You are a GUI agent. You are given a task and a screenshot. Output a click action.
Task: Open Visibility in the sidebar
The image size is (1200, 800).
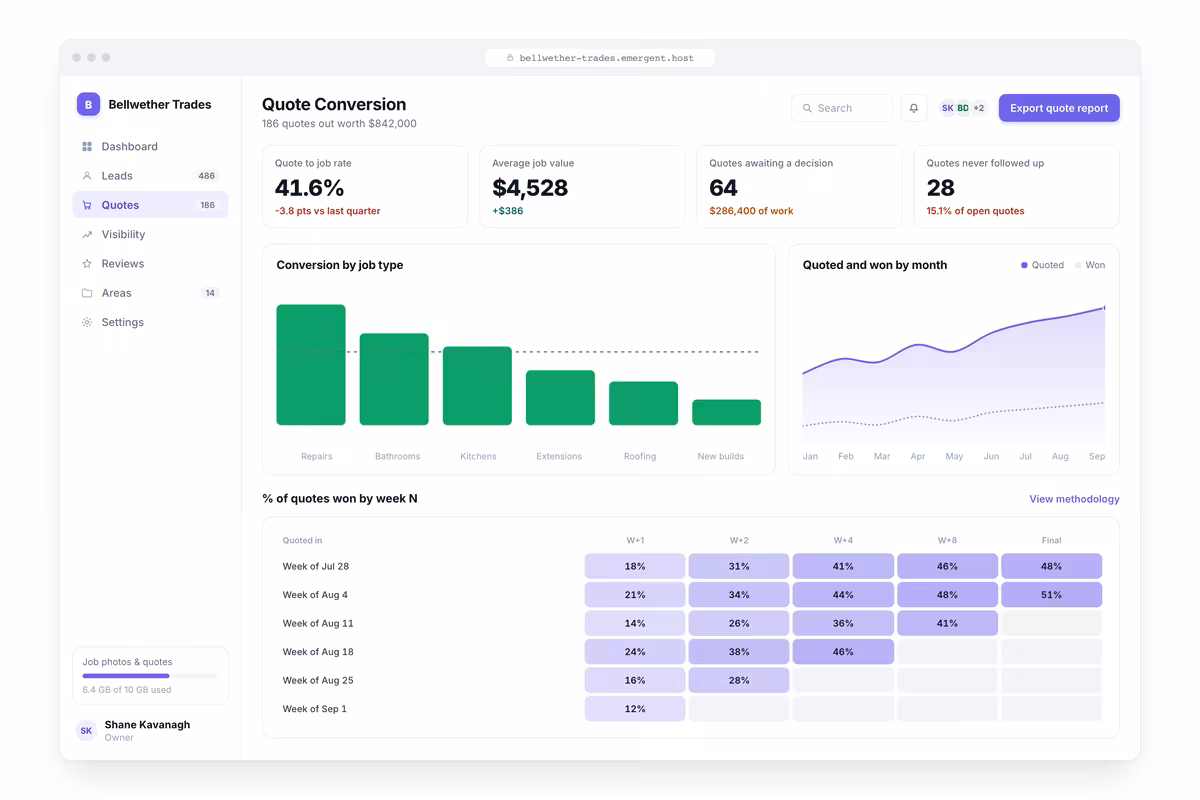[150, 235]
